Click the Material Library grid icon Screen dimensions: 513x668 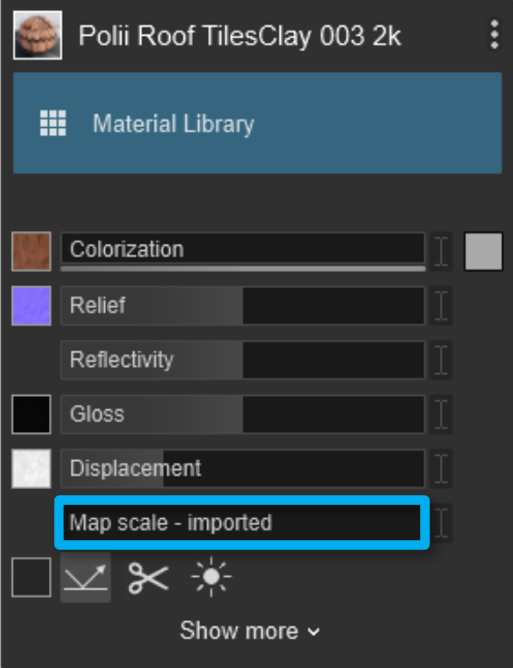53,123
